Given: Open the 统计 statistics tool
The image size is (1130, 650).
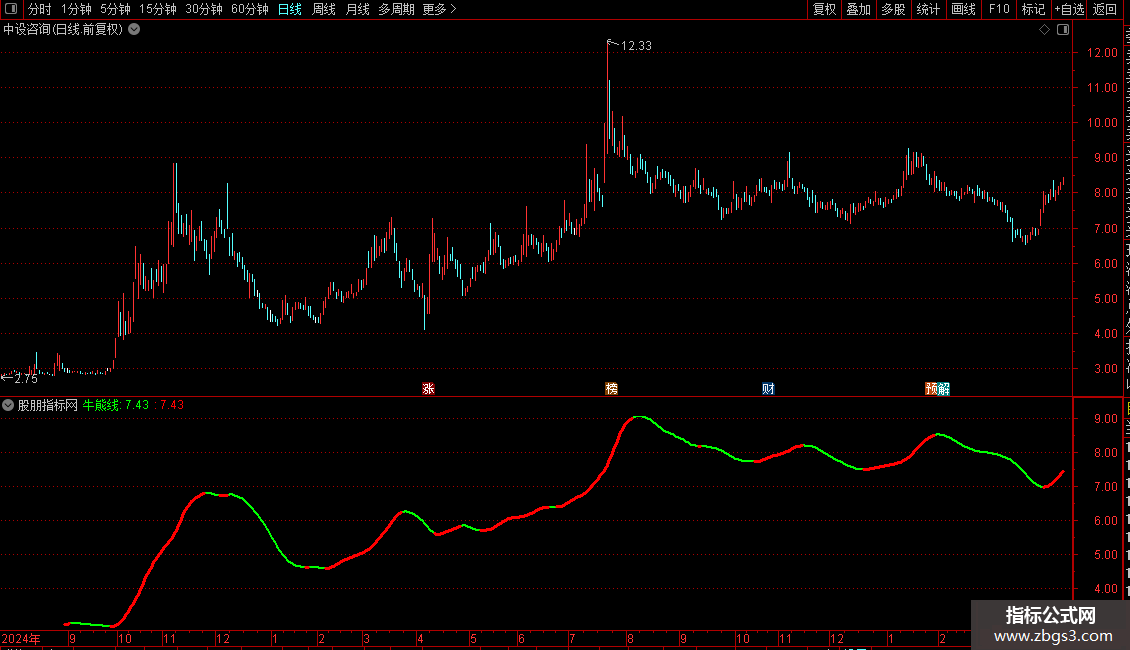Looking at the screenshot, I should click(927, 9).
